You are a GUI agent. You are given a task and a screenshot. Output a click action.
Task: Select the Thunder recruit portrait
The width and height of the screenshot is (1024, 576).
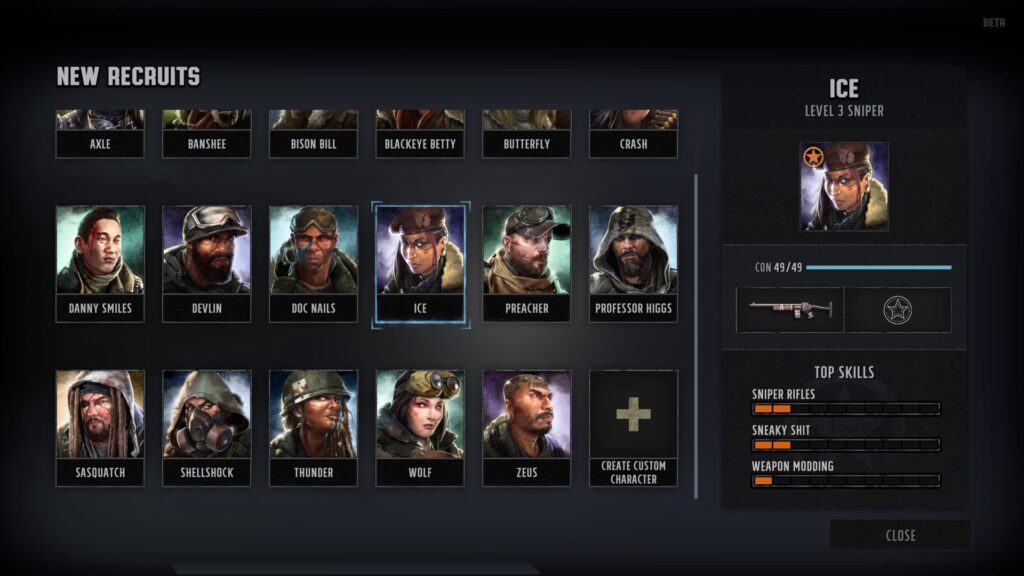pos(313,428)
